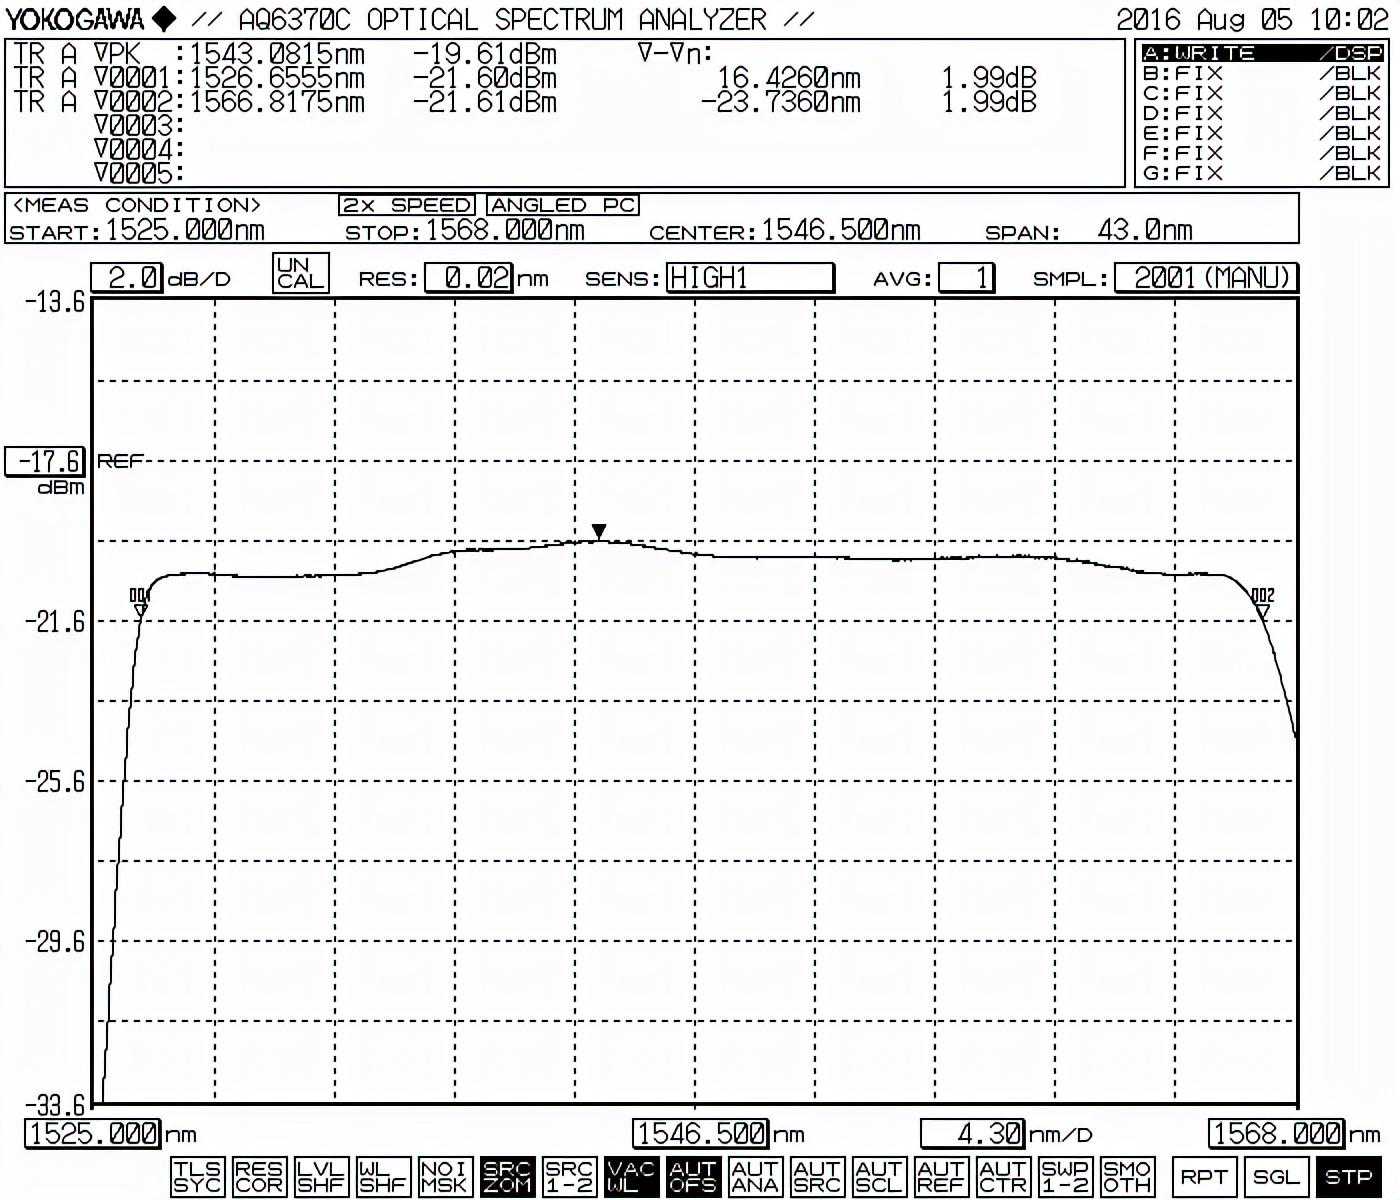Click the peak marker on the trace
Image resolution: width=1400 pixels, height=1200 pixels.
point(599,531)
